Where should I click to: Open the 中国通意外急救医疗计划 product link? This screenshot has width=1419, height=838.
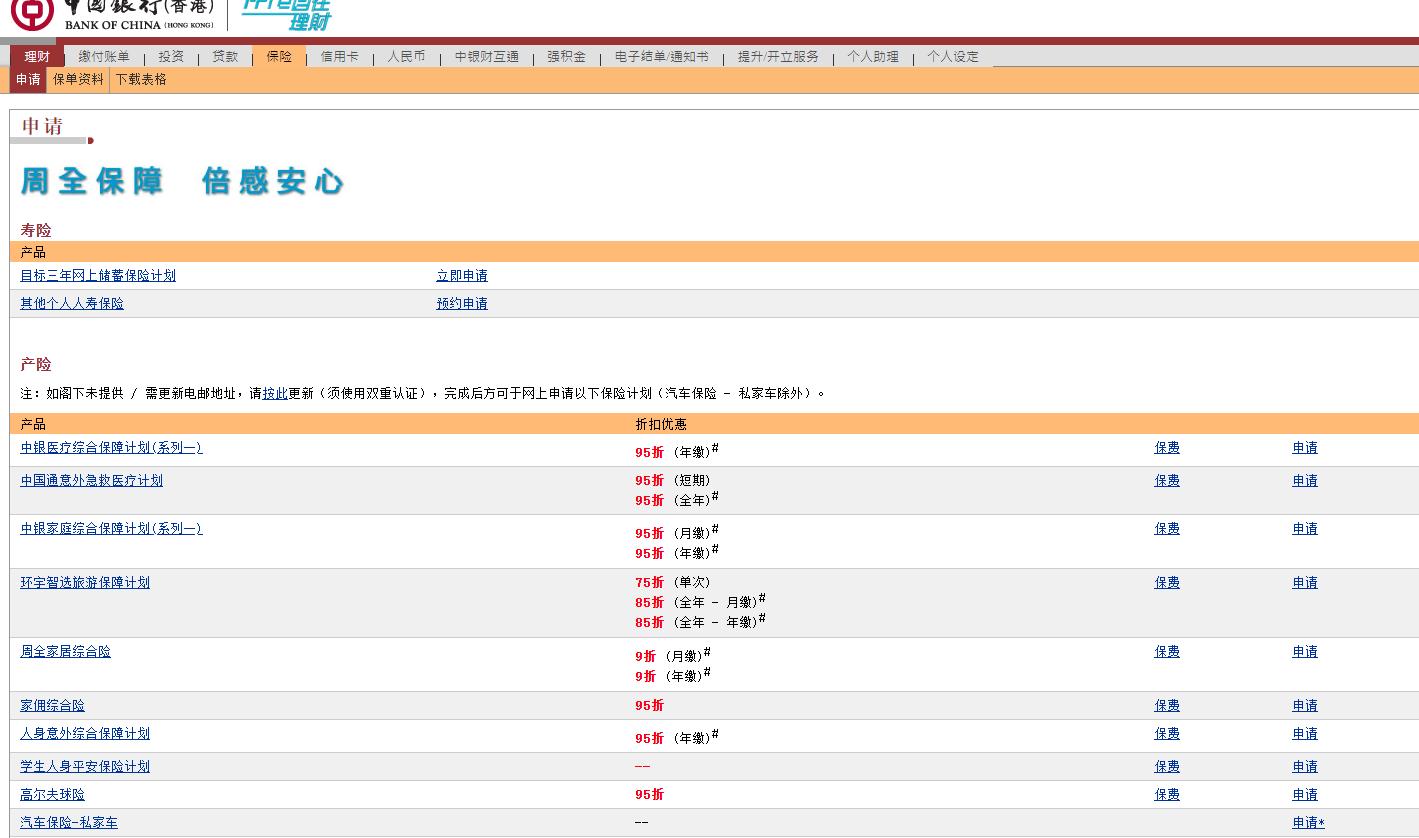(92, 481)
